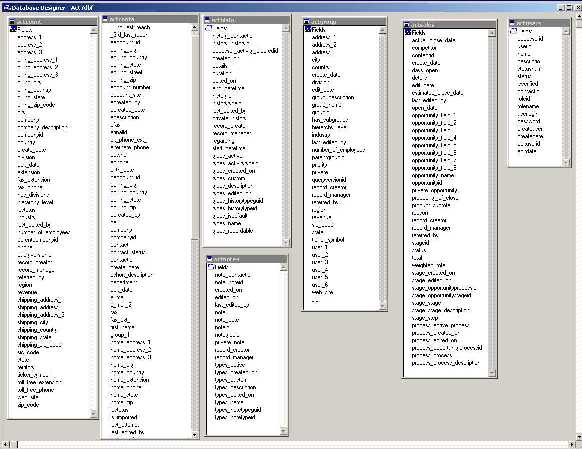Select the "user_6" field in actgroup table
582x449 pixels.
(320, 285)
